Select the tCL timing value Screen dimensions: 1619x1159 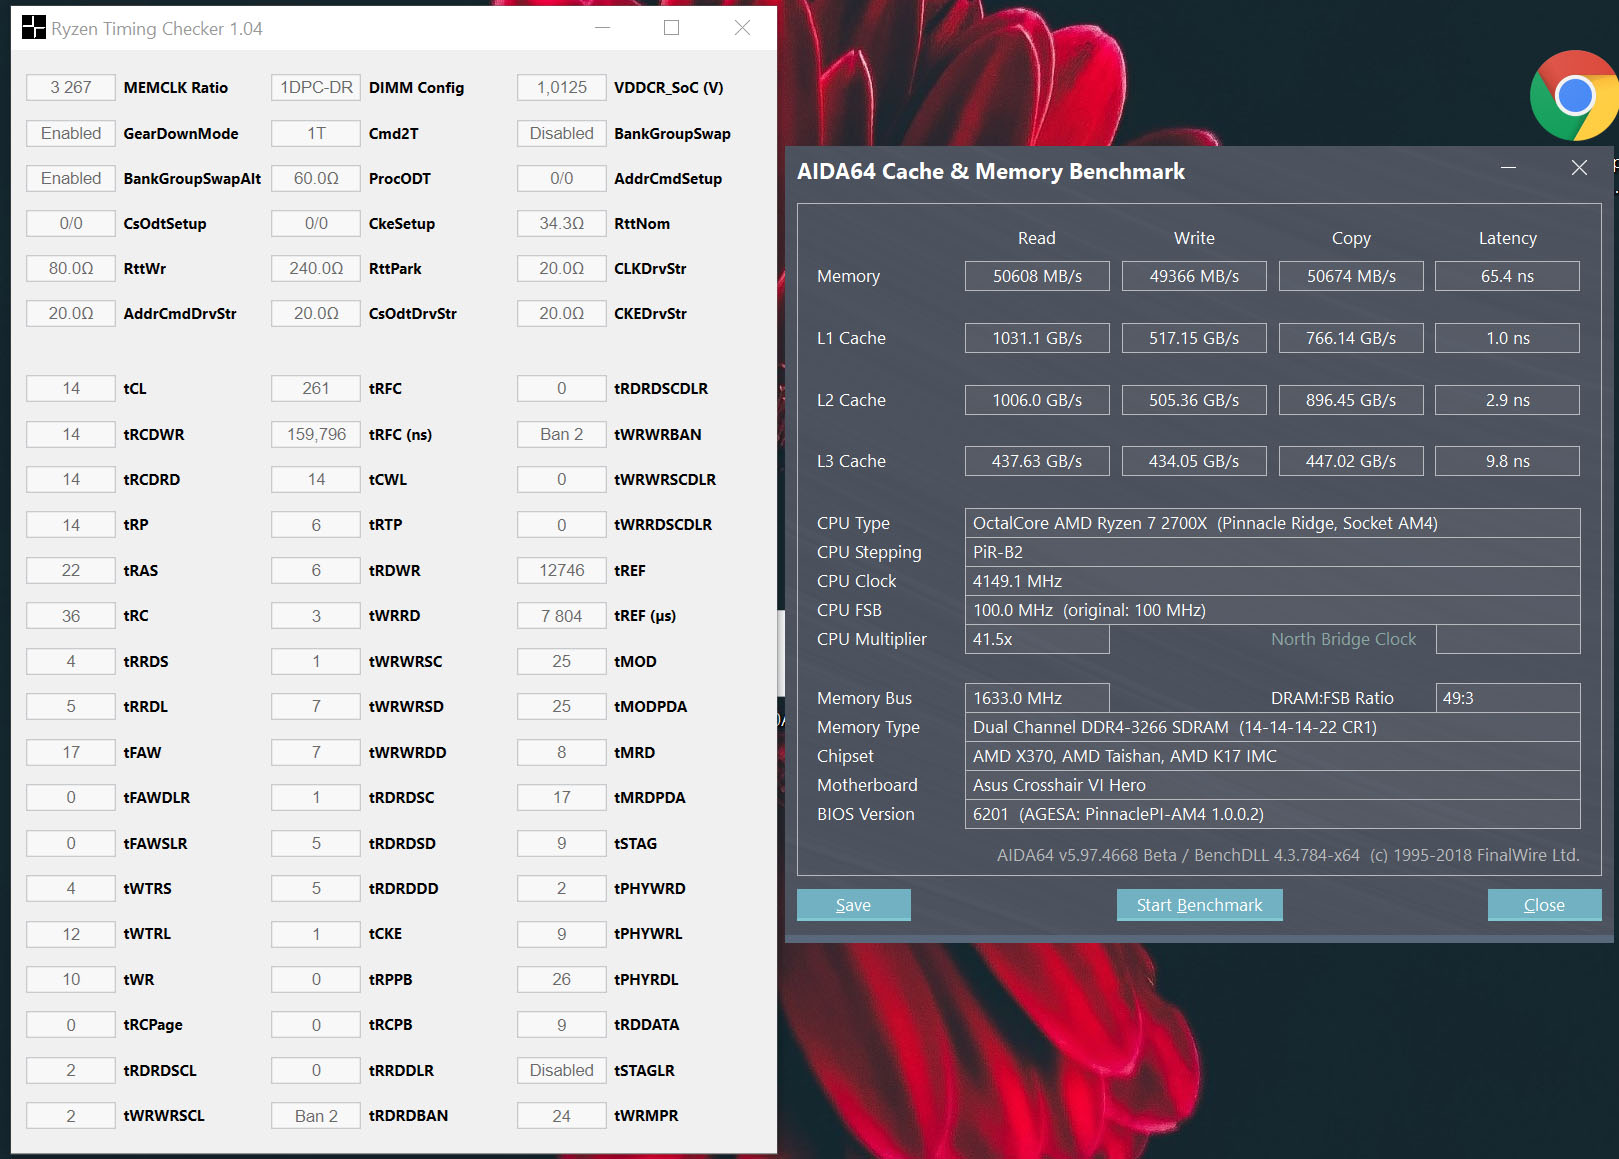[x=71, y=389]
